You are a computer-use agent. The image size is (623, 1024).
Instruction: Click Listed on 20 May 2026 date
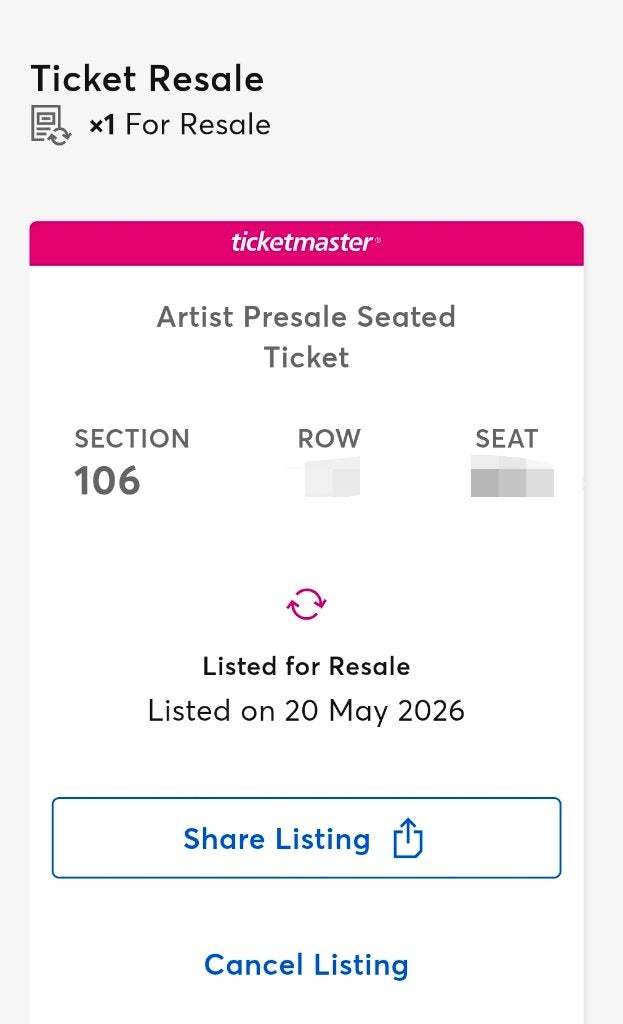[x=306, y=711]
